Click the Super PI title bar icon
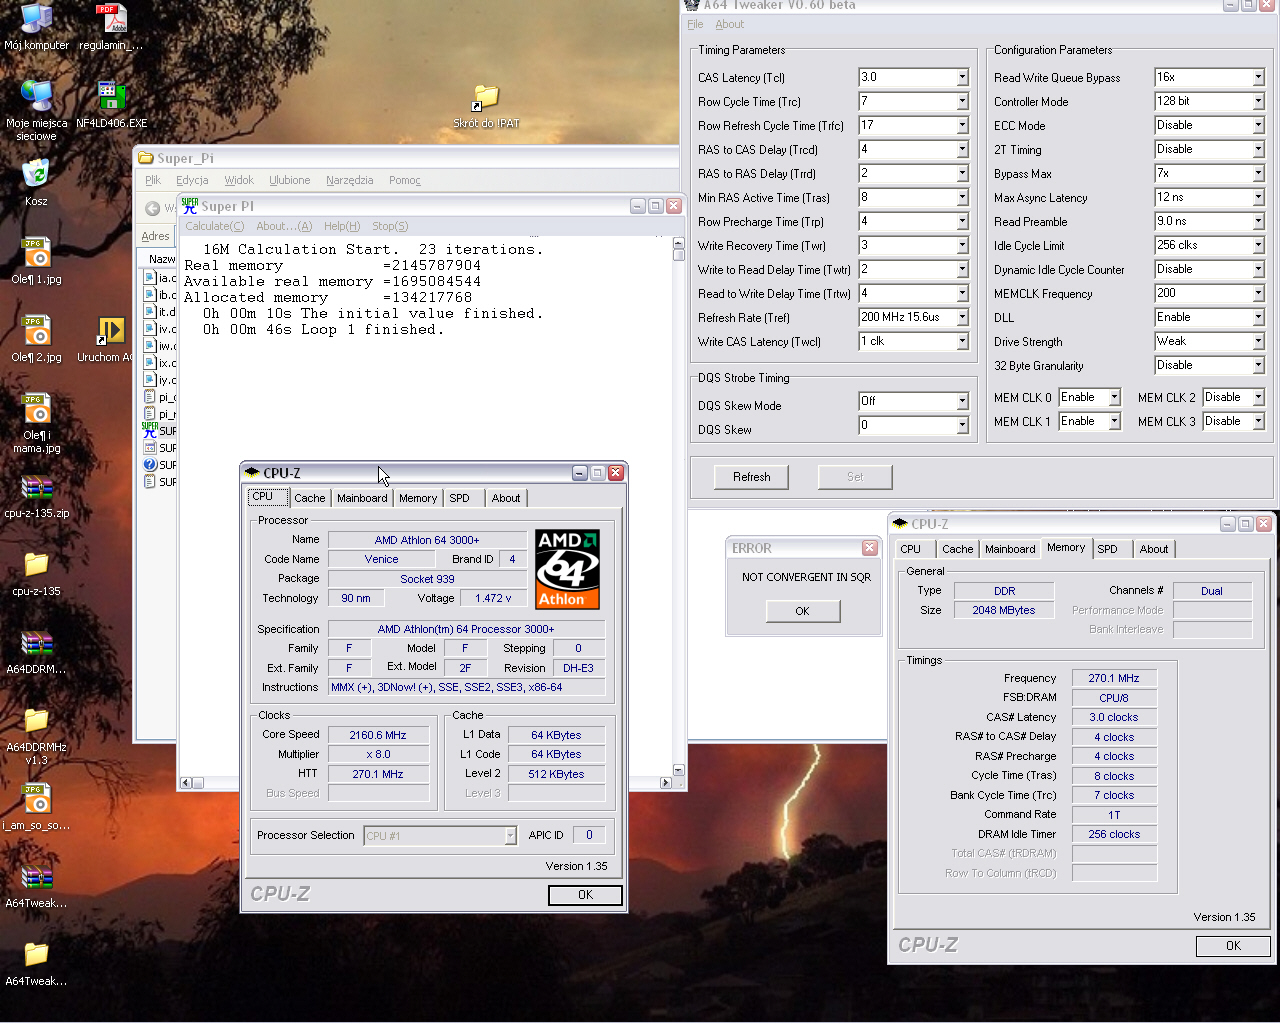 coord(189,206)
